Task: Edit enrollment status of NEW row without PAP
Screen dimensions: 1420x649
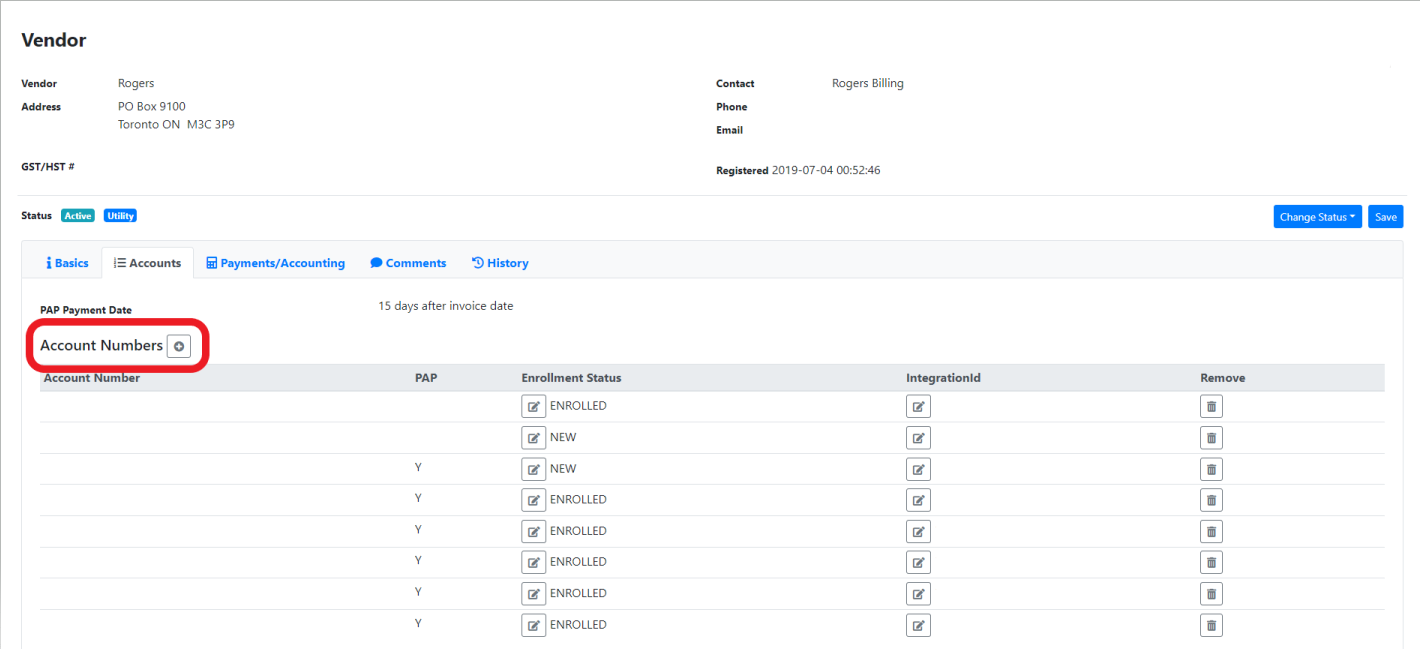Action: [x=534, y=438]
